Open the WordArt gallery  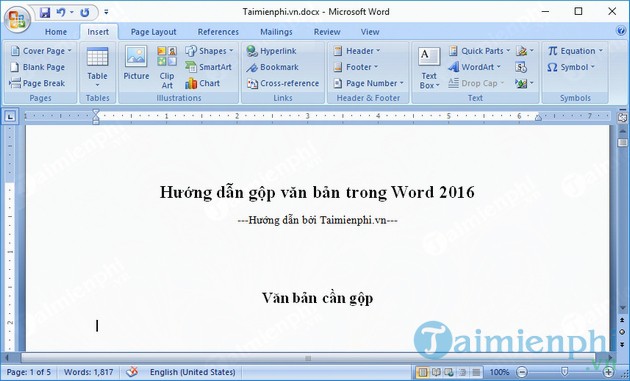pos(475,67)
